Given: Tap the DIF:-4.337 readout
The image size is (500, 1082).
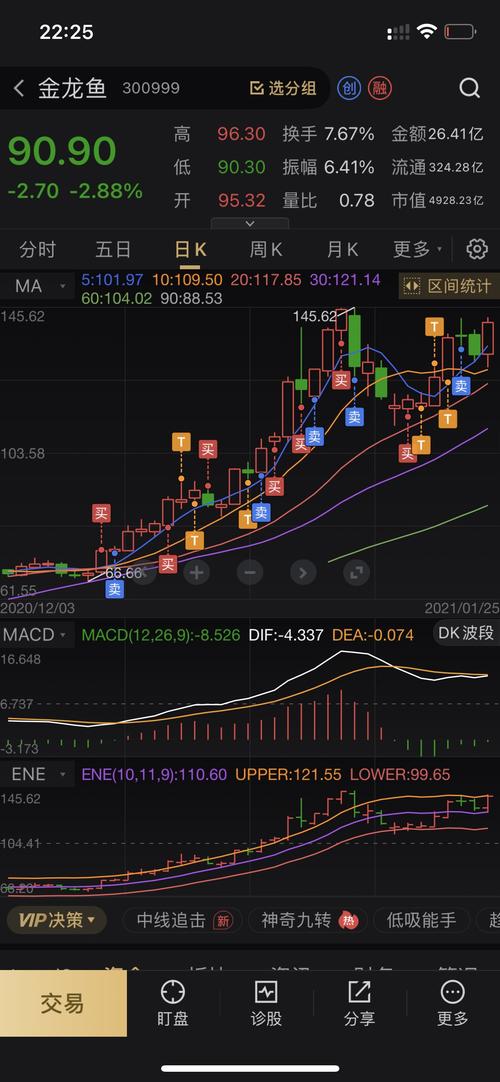Looking at the screenshot, I should coord(284,634).
